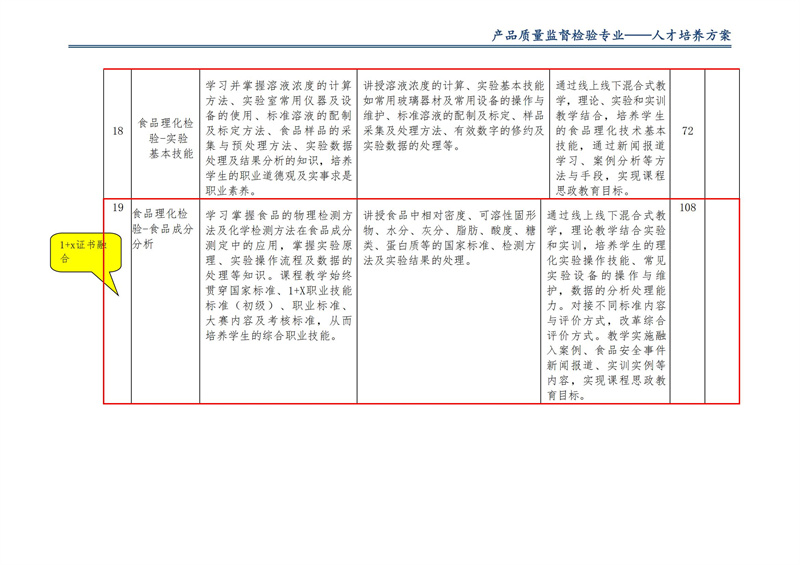This screenshot has height=565, width=800.
Task: Click the course name "食品理化检验-实验基本技能" cell
Action: pyautogui.click(x=164, y=131)
